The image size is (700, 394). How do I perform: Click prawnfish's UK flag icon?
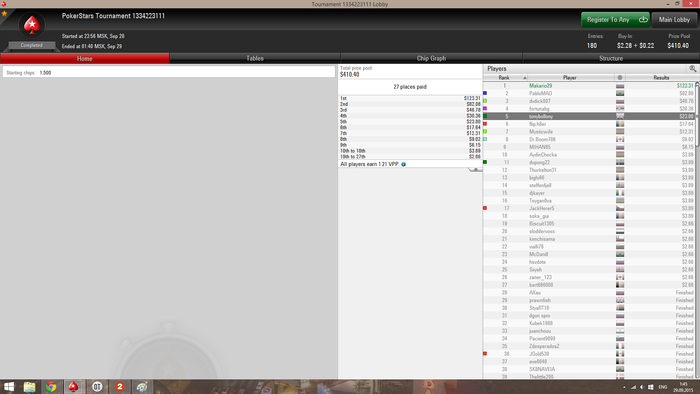(620, 300)
